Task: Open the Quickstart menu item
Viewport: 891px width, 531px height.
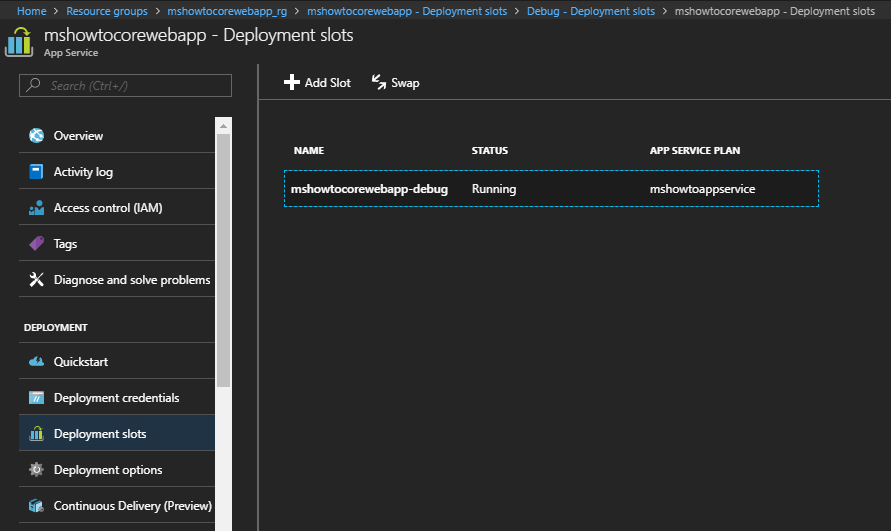Action: [x=117, y=361]
